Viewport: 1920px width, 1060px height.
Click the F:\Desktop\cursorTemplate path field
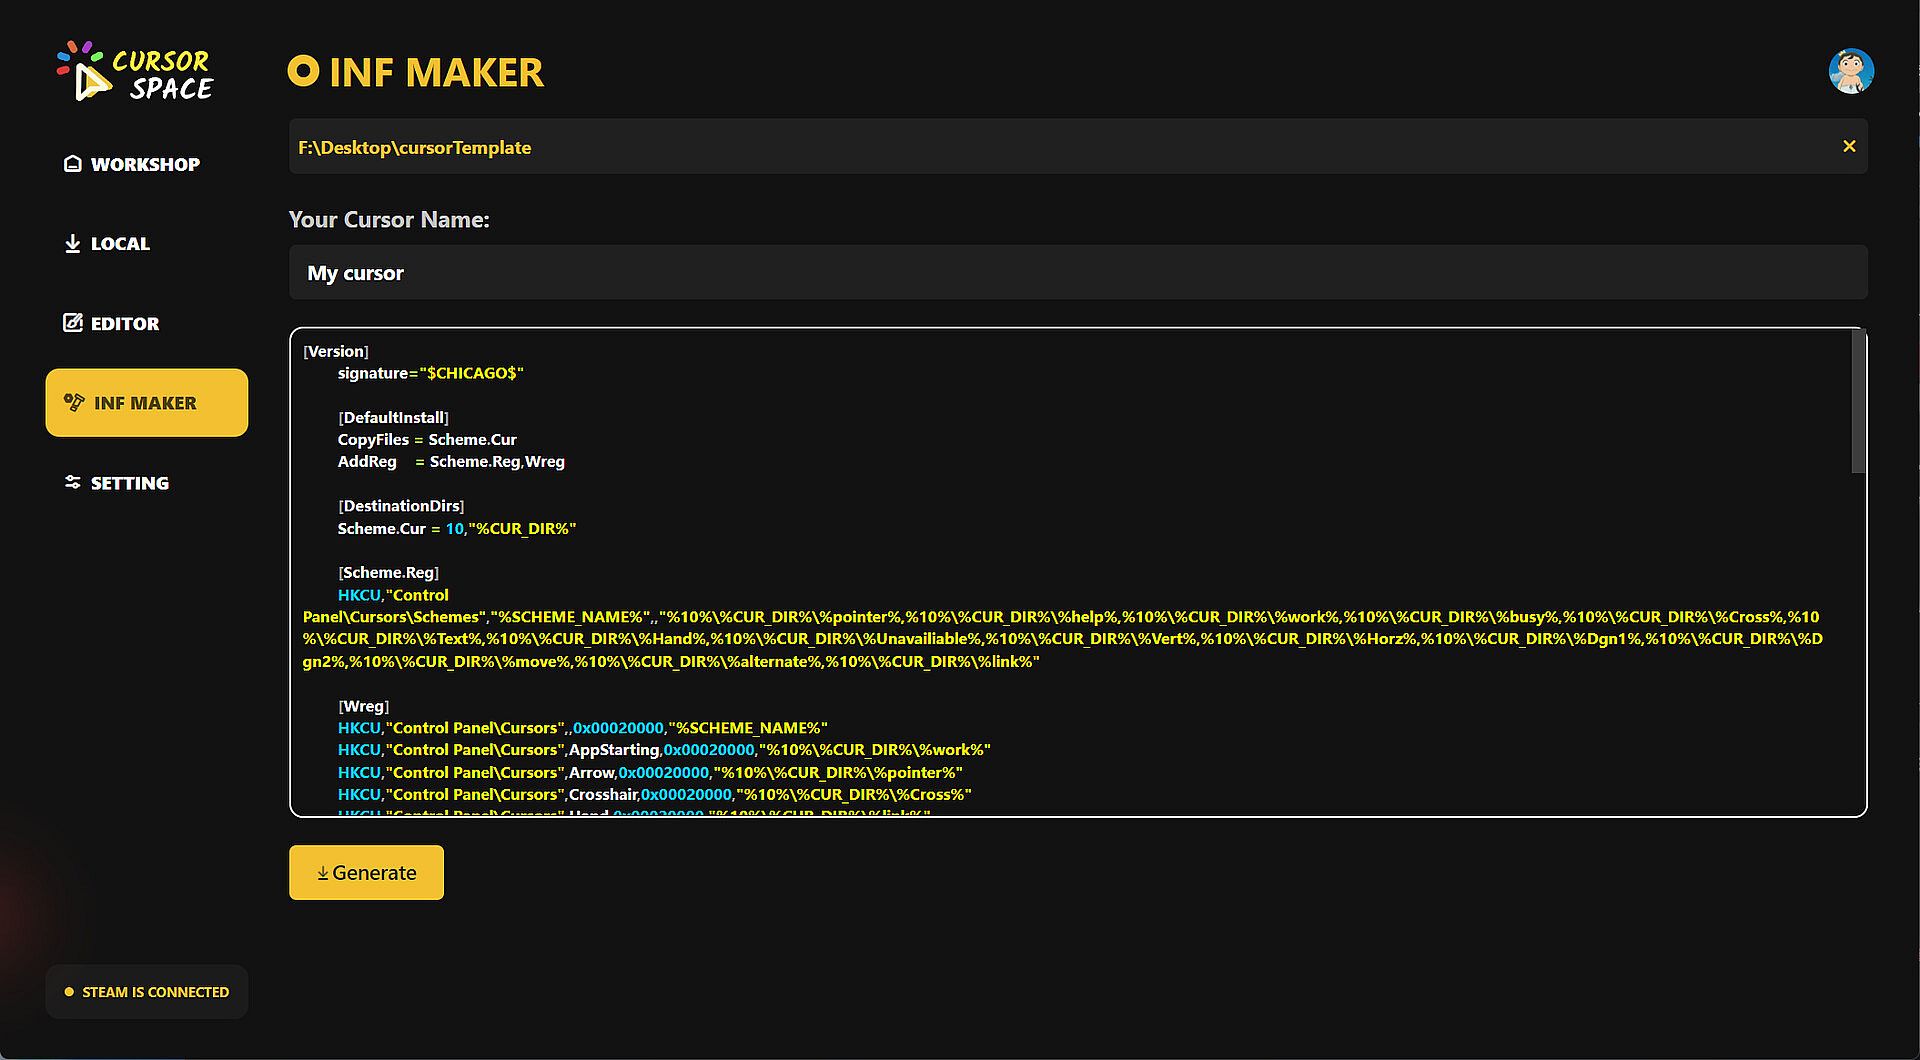1078,147
